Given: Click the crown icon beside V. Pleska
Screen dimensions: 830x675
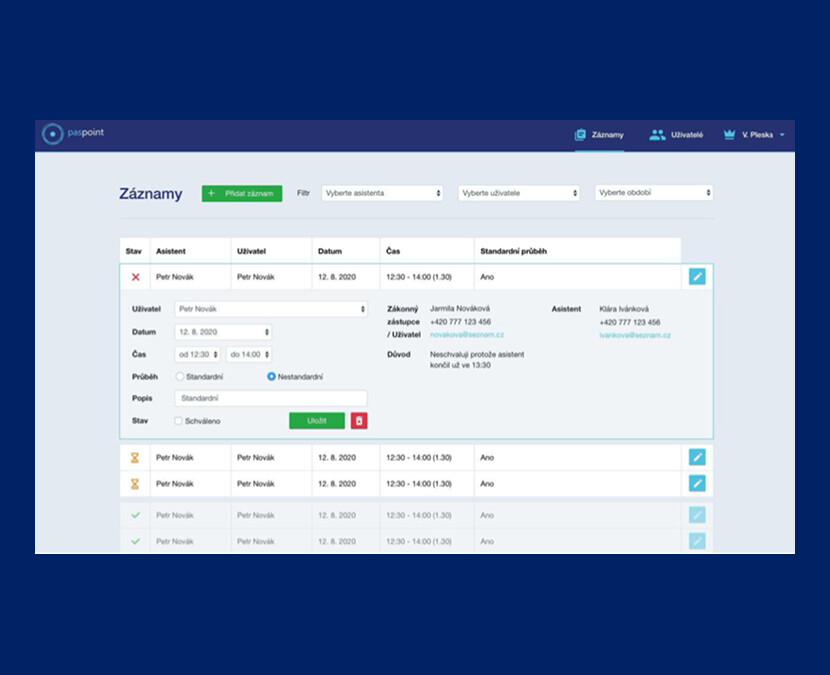Looking at the screenshot, I should 728,134.
